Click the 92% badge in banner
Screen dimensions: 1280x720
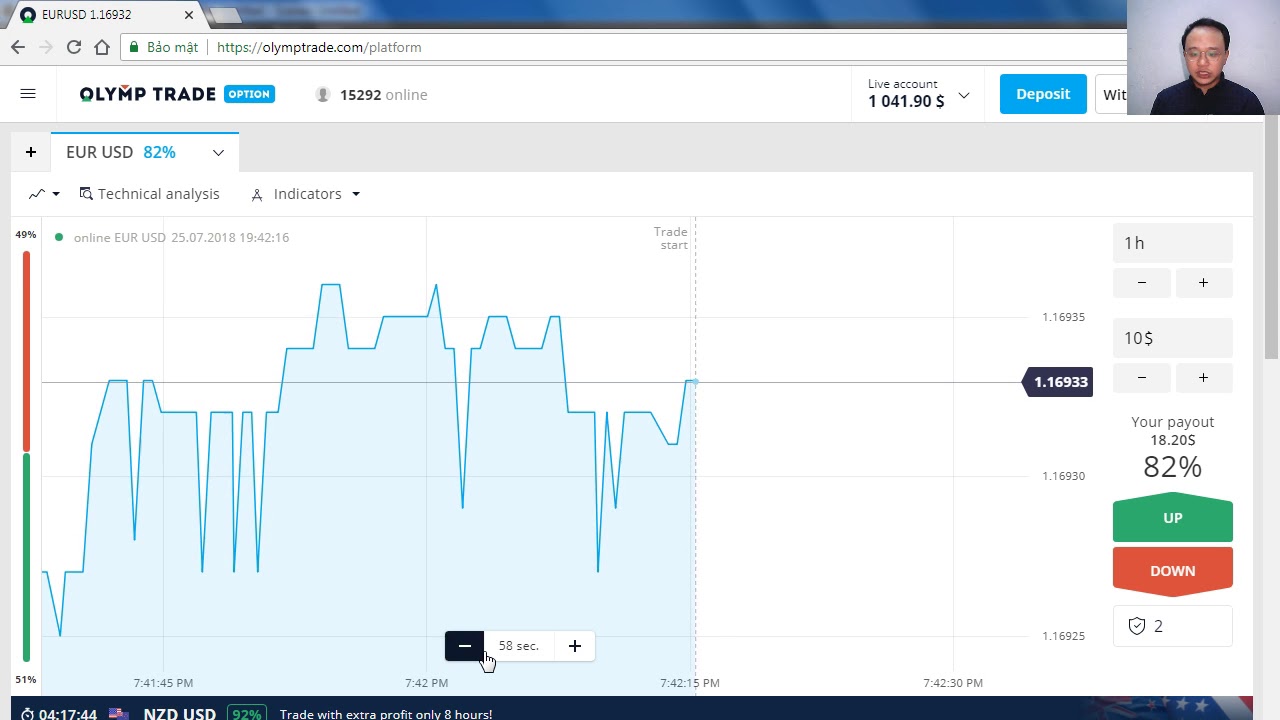coord(246,714)
